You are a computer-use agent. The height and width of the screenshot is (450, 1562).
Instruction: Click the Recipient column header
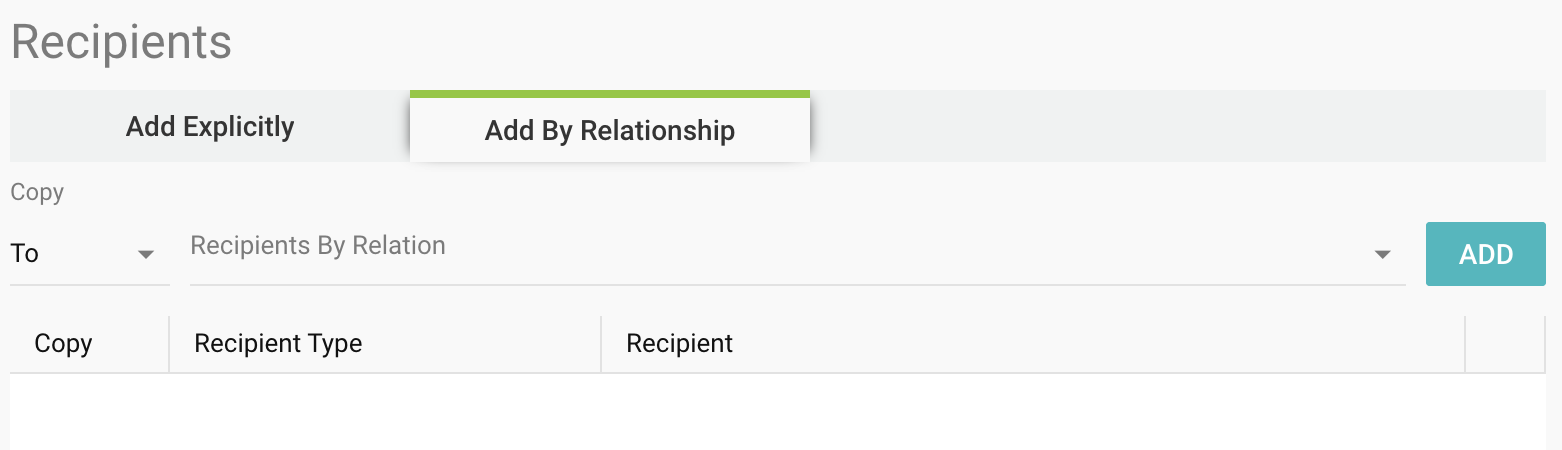coord(679,344)
